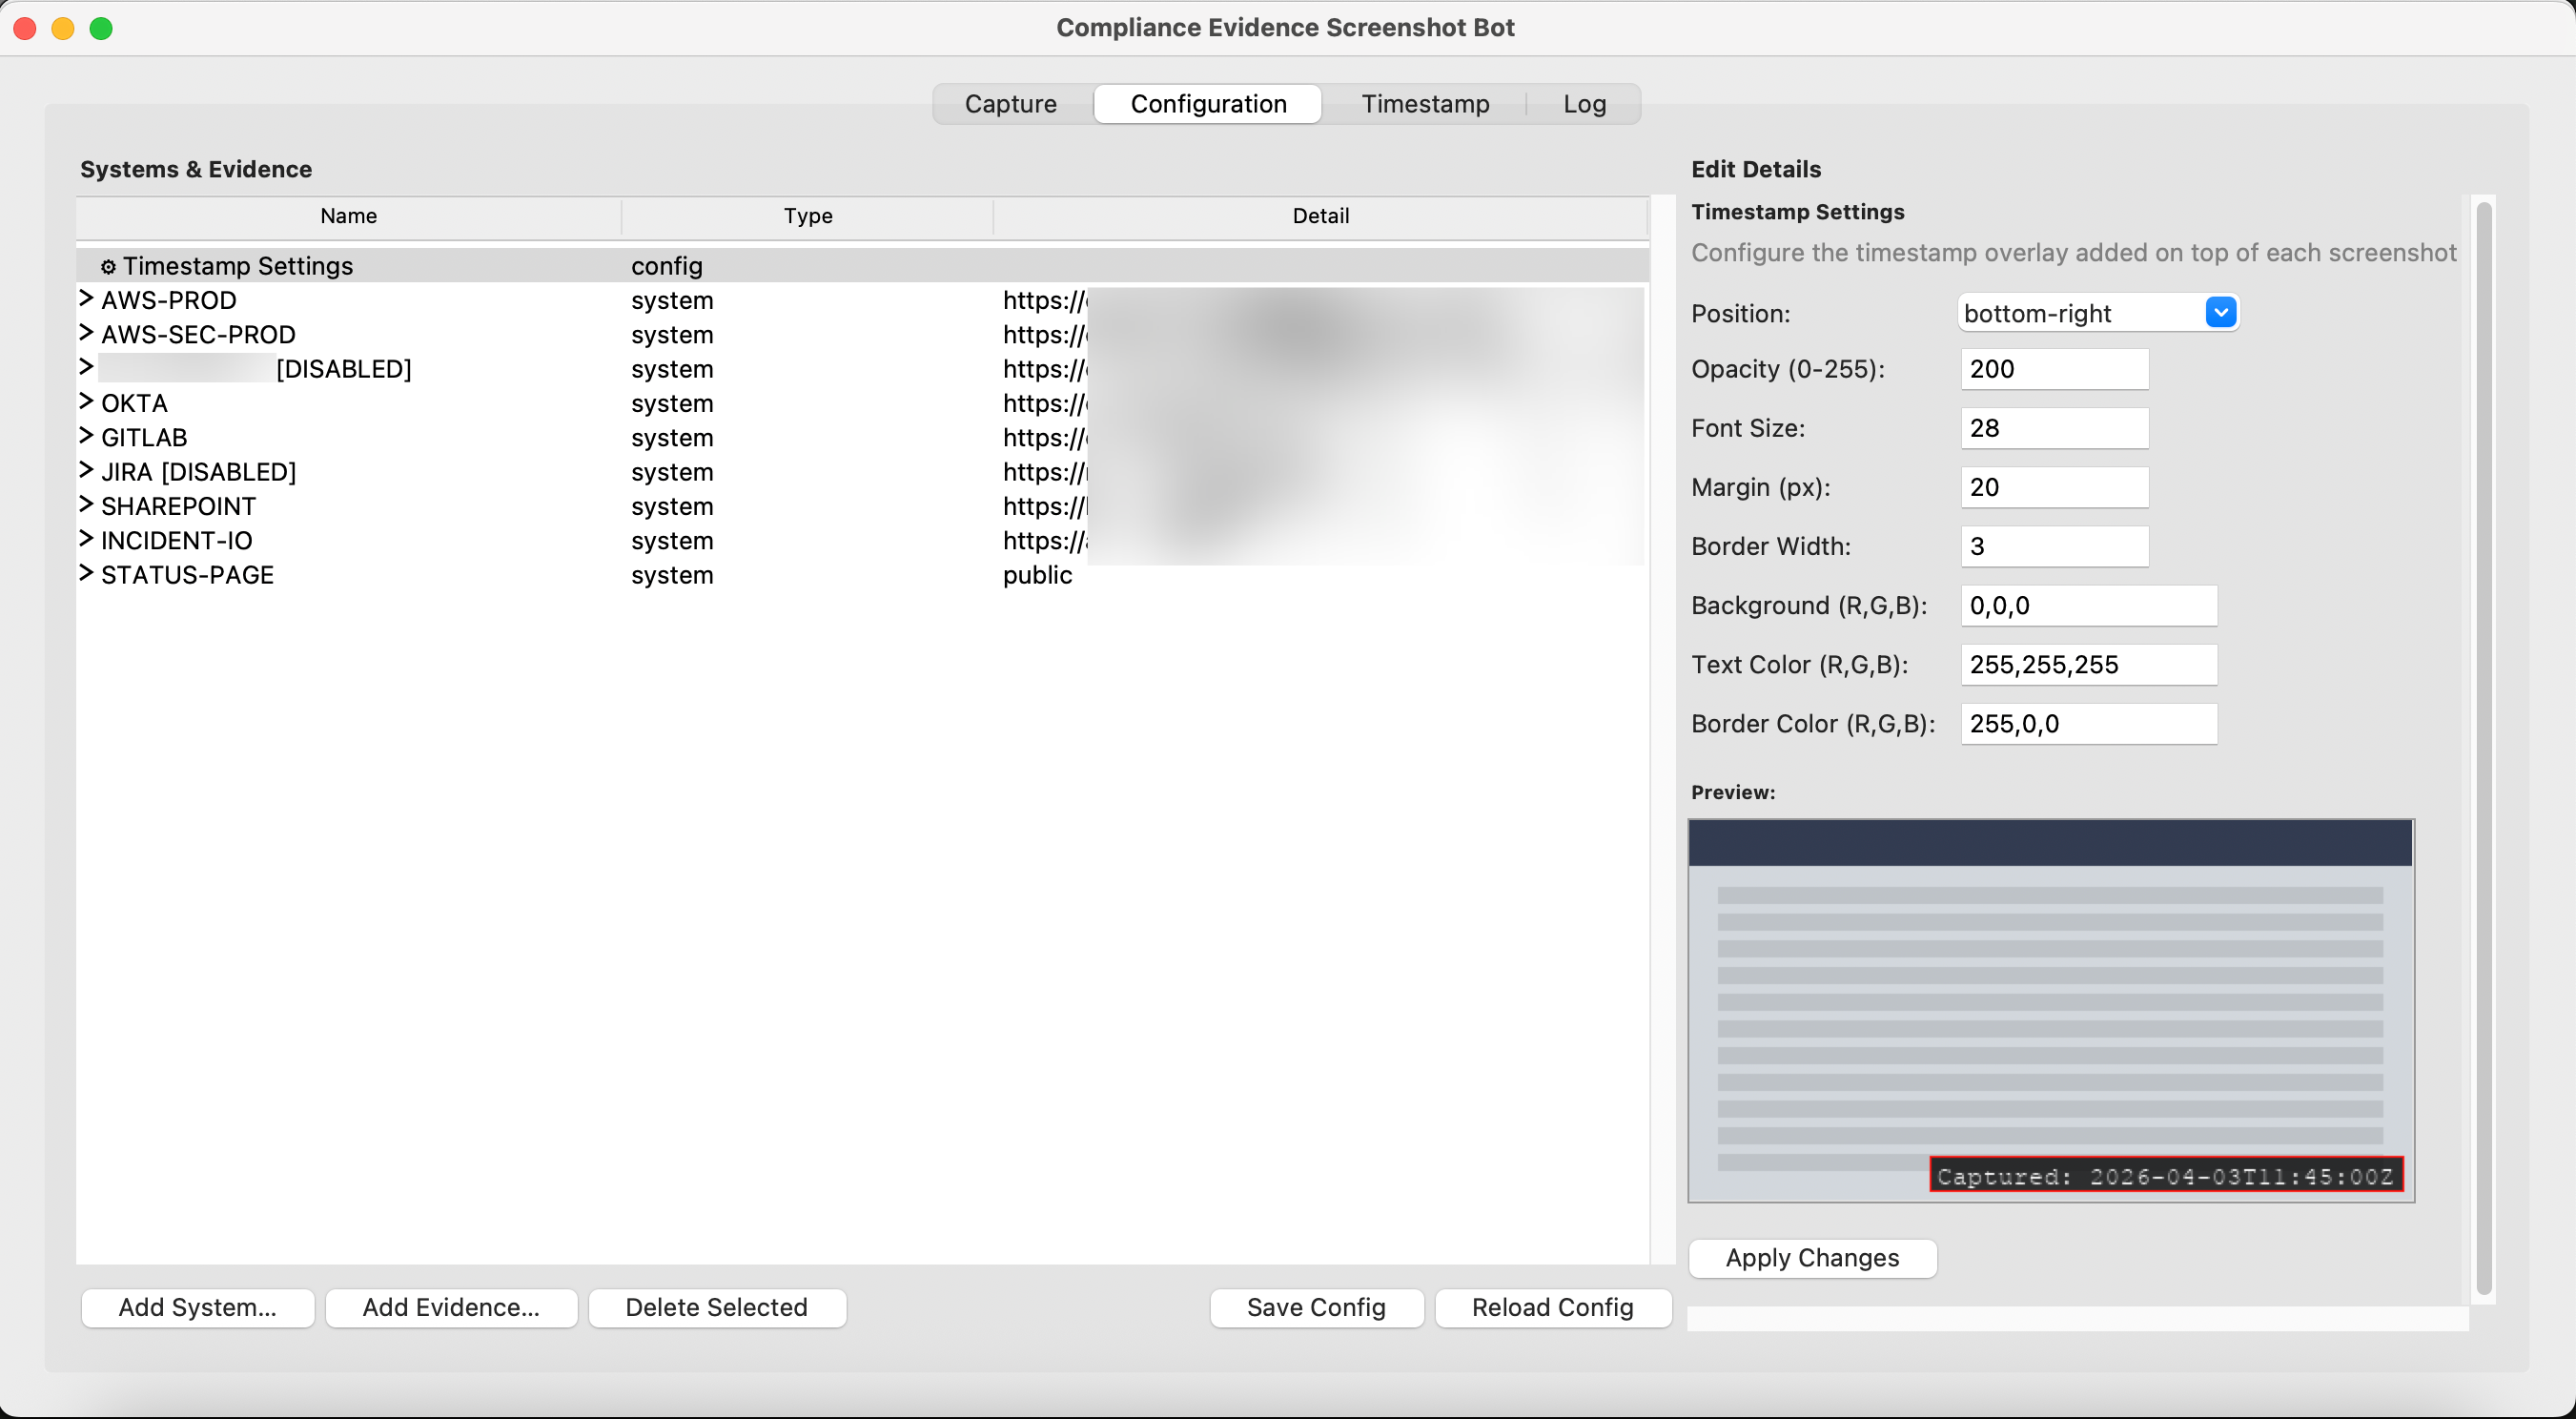Click Add Evidence...
This screenshot has height=1419, width=2576.
451,1307
